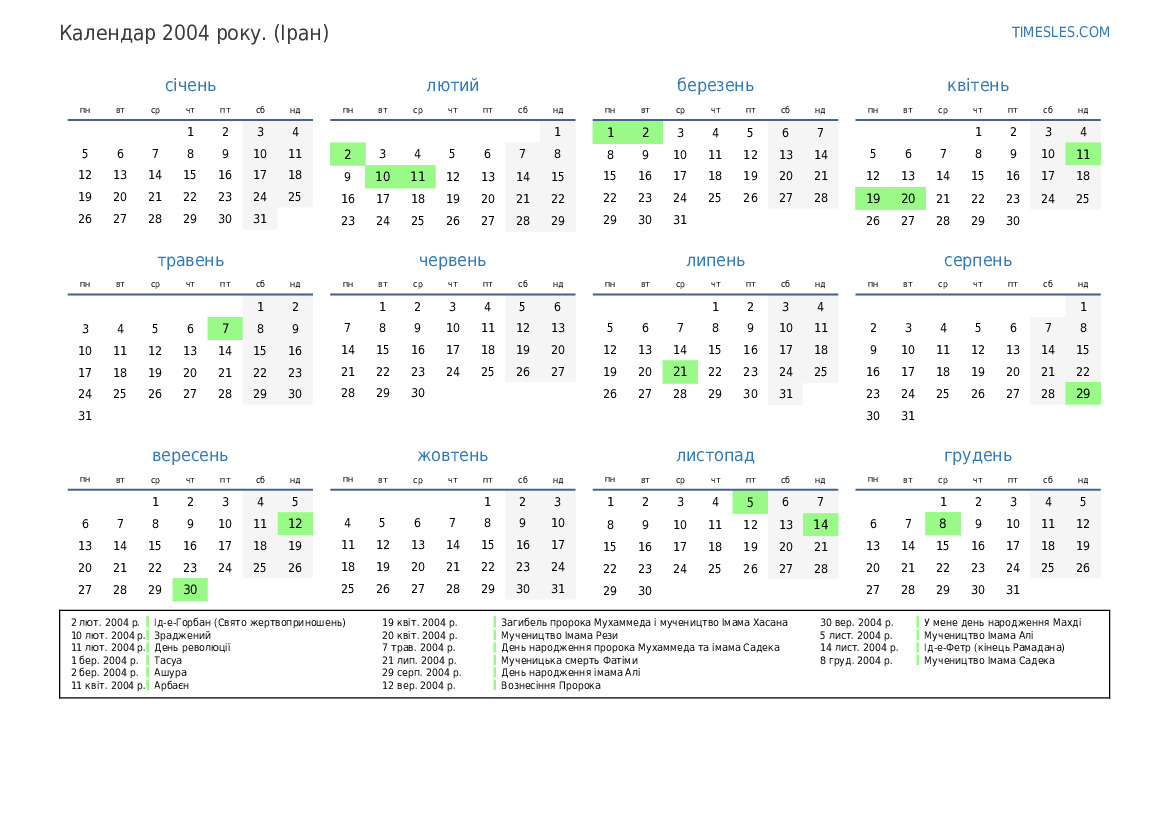
Task: Select highlighted 21 in липень
Action: coord(680,372)
